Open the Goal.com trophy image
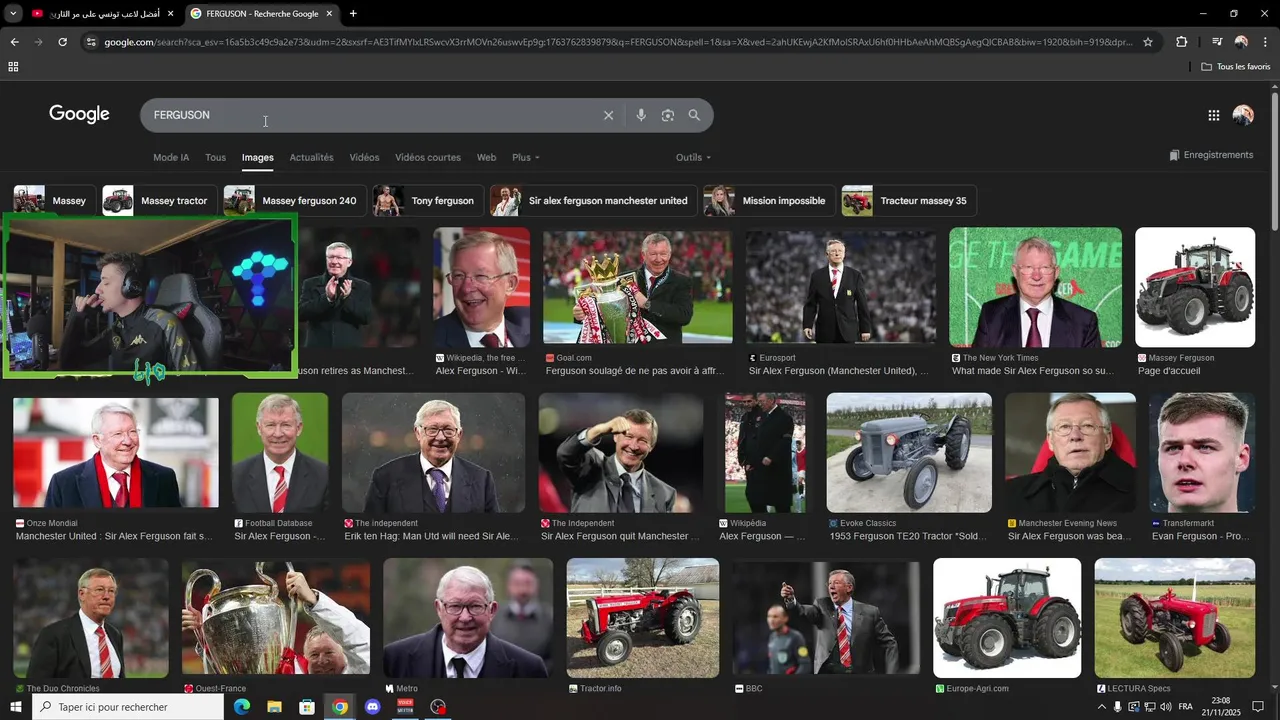 pyautogui.click(x=638, y=287)
